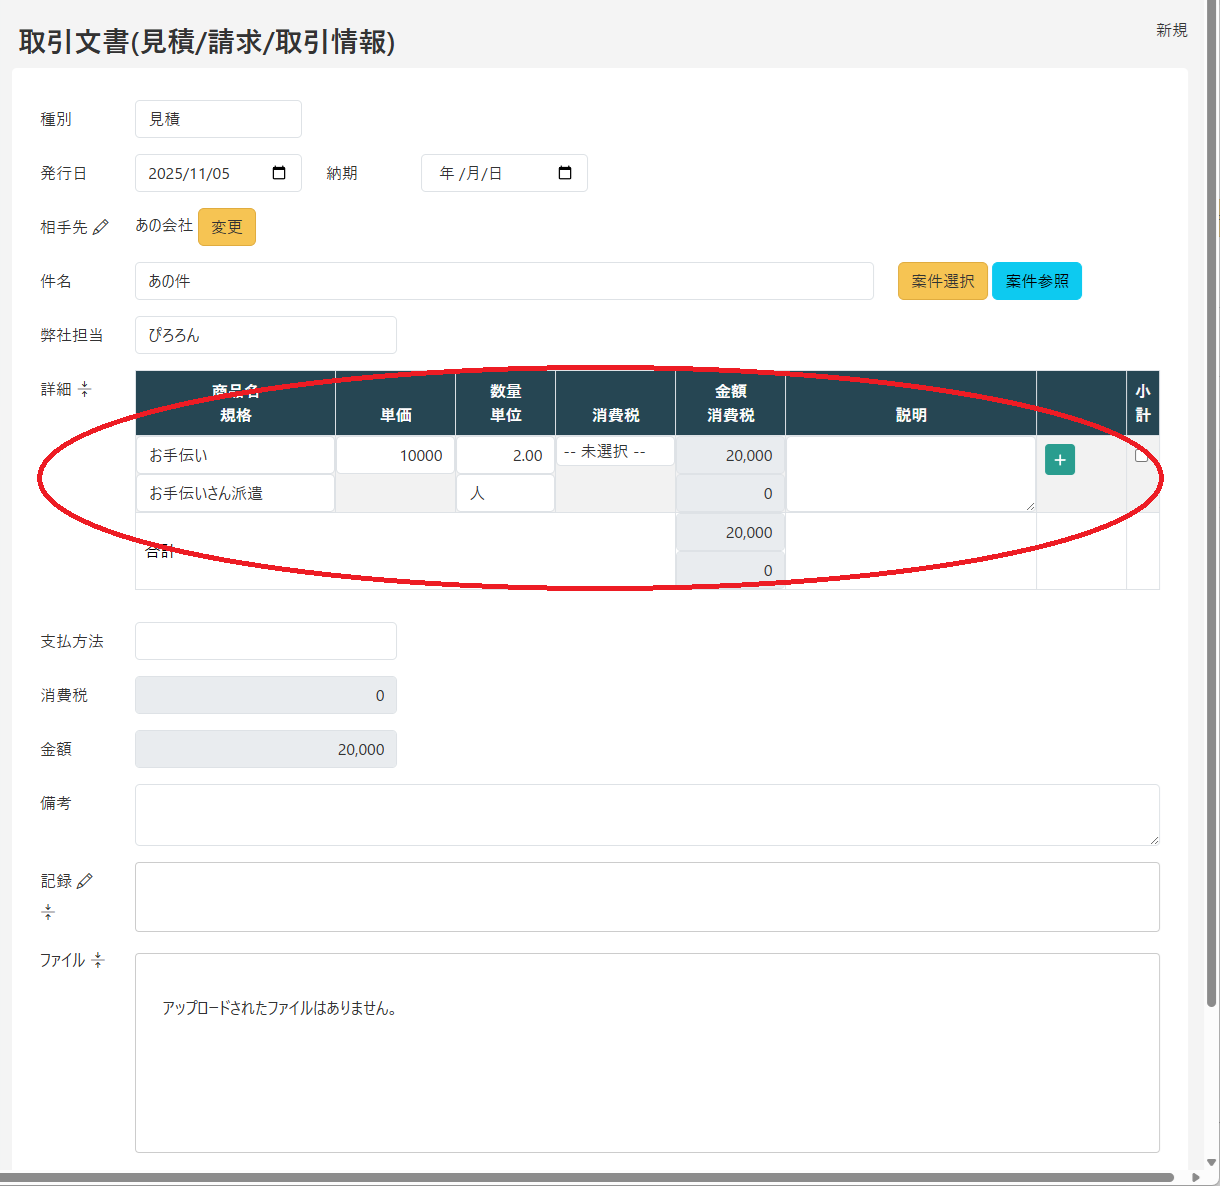Check the 小計 checkbox in the detail row

(x=1143, y=453)
